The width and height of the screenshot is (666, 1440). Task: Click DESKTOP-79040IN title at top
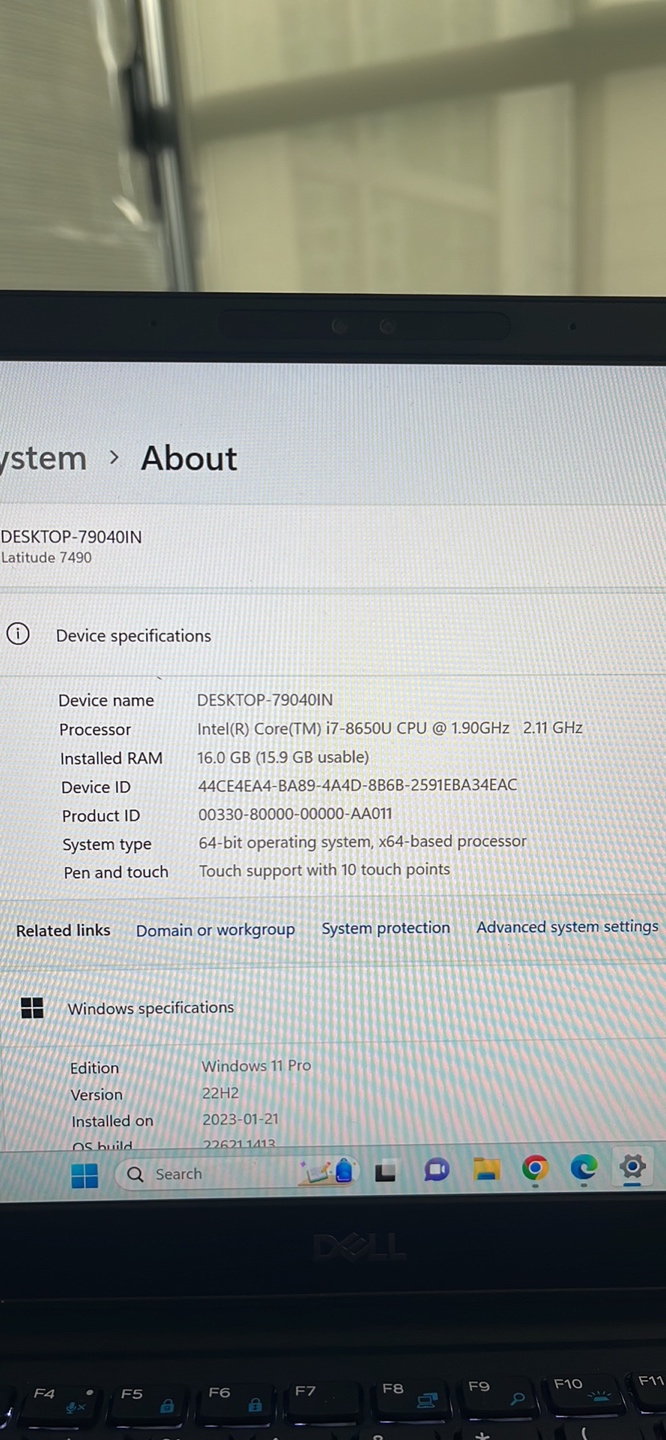click(71, 537)
